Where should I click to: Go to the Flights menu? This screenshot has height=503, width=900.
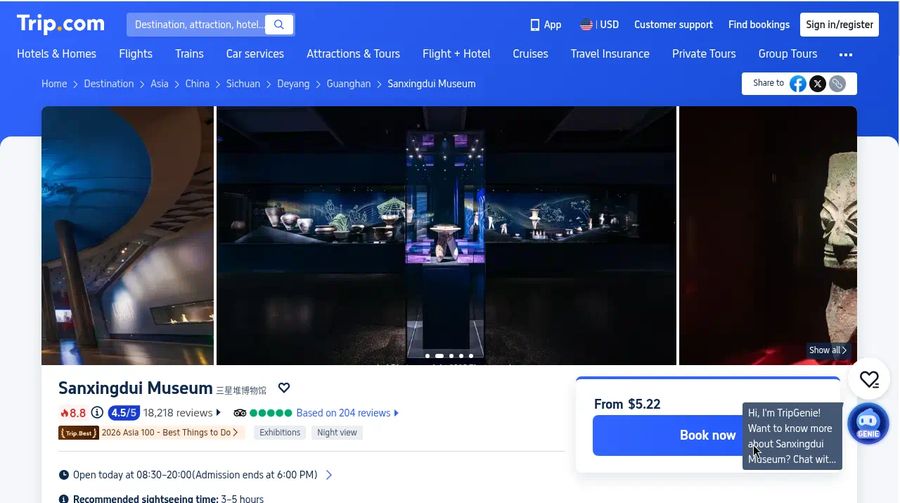(x=135, y=54)
